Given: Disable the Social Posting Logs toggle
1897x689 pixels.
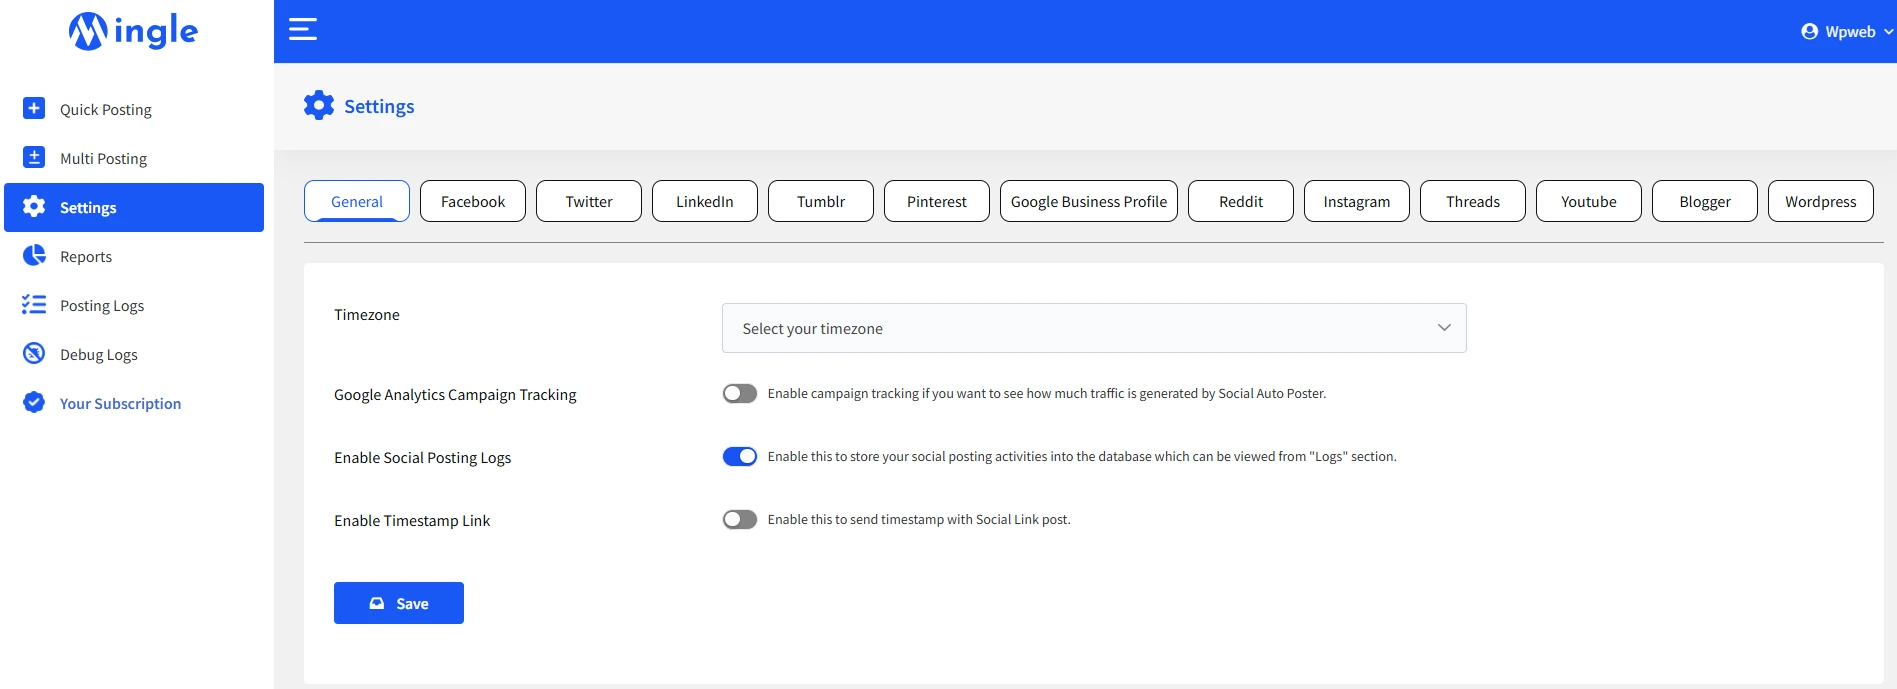Looking at the screenshot, I should [740, 457].
